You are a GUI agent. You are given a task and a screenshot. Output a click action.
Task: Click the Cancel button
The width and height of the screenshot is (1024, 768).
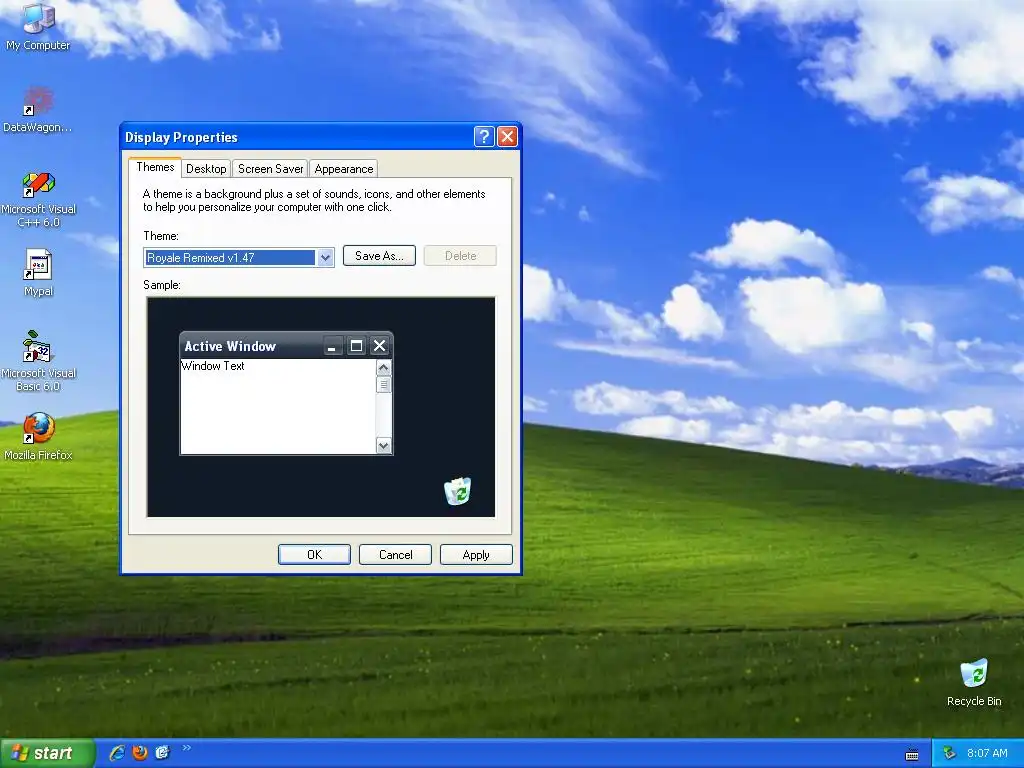[395, 554]
